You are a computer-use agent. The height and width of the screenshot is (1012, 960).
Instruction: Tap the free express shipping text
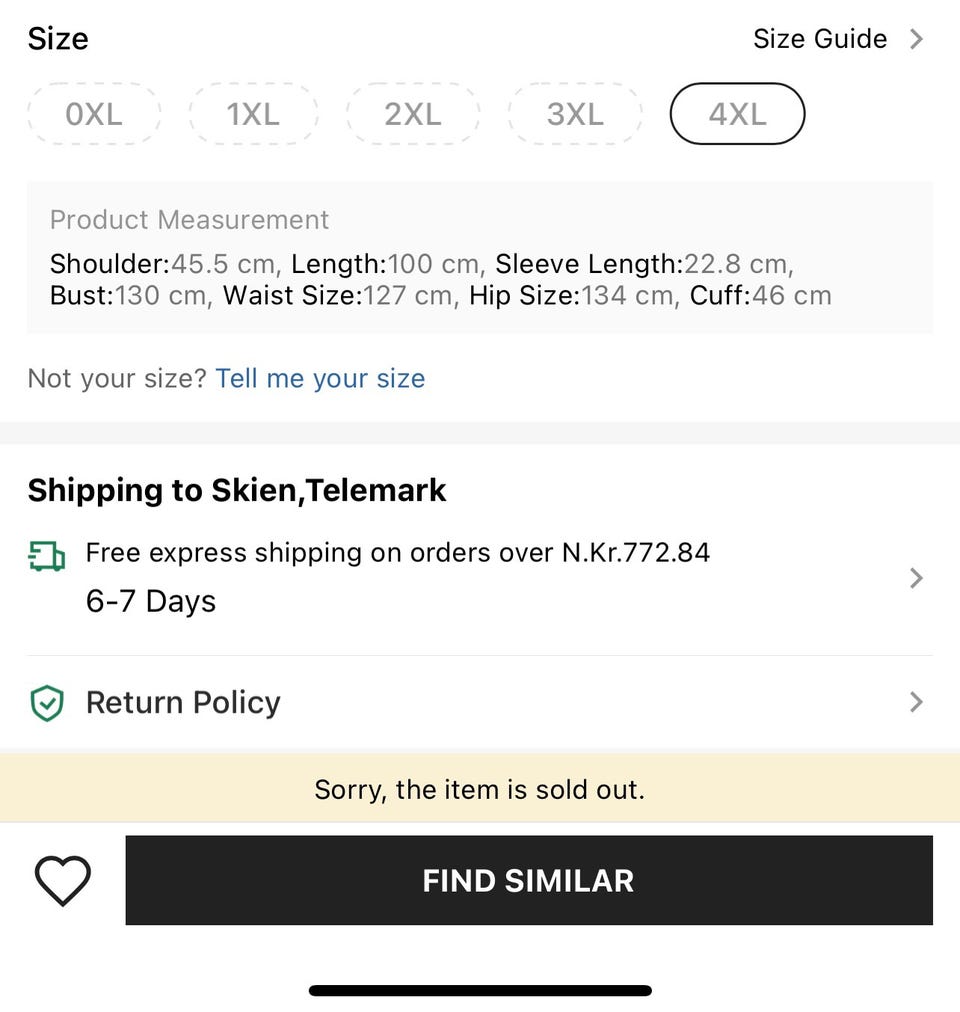398,552
